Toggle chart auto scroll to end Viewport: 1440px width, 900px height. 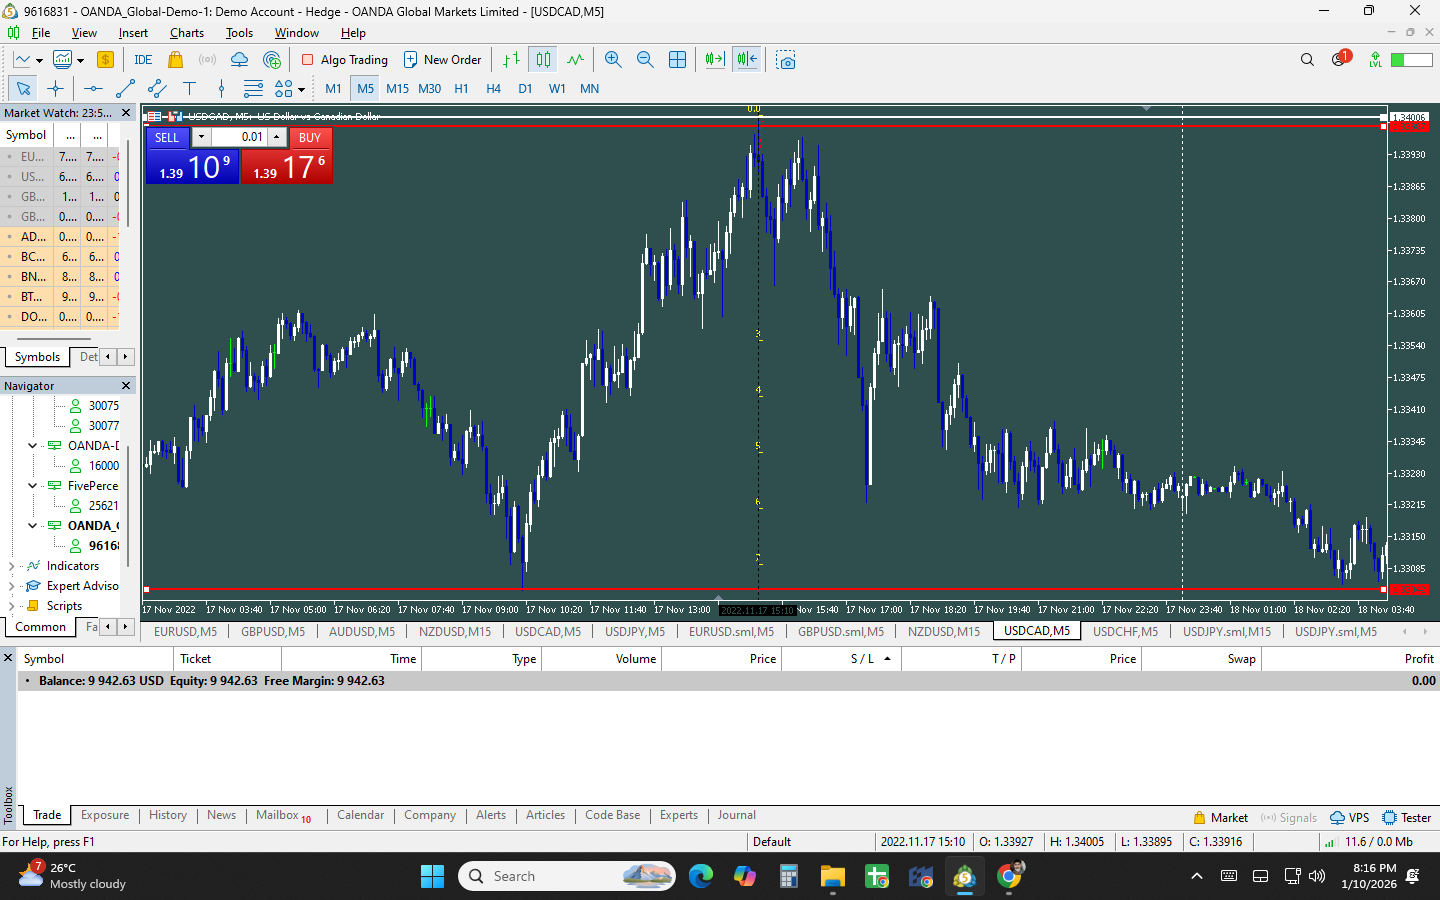714,60
